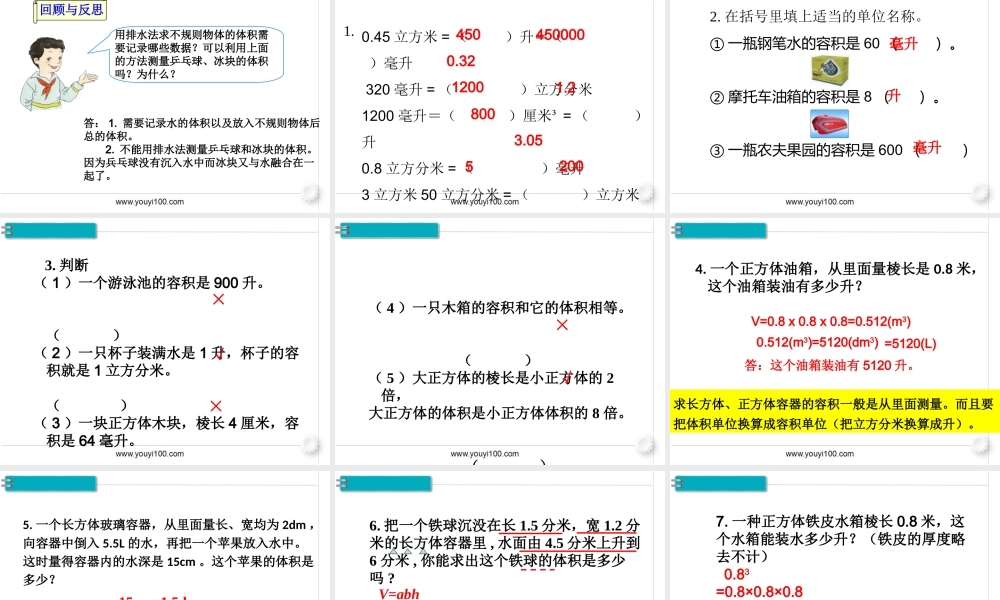This screenshot has width=1000, height=600.
Task: Select the 回顾与反思 title tab
Action: click(68, 12)
